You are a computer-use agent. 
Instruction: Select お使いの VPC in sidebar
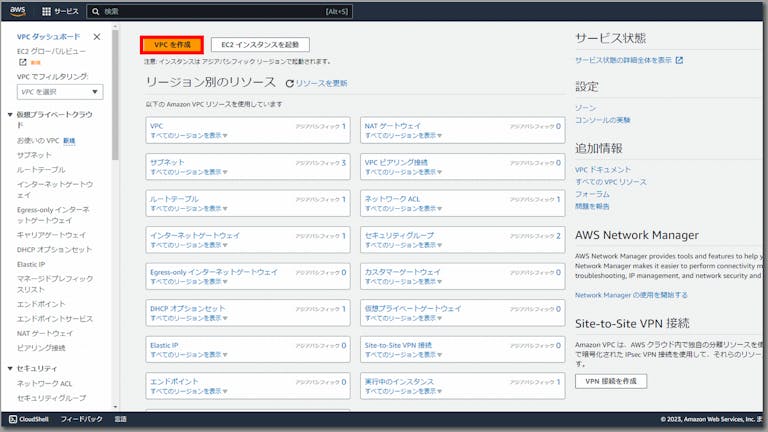[x=38, y=141]
